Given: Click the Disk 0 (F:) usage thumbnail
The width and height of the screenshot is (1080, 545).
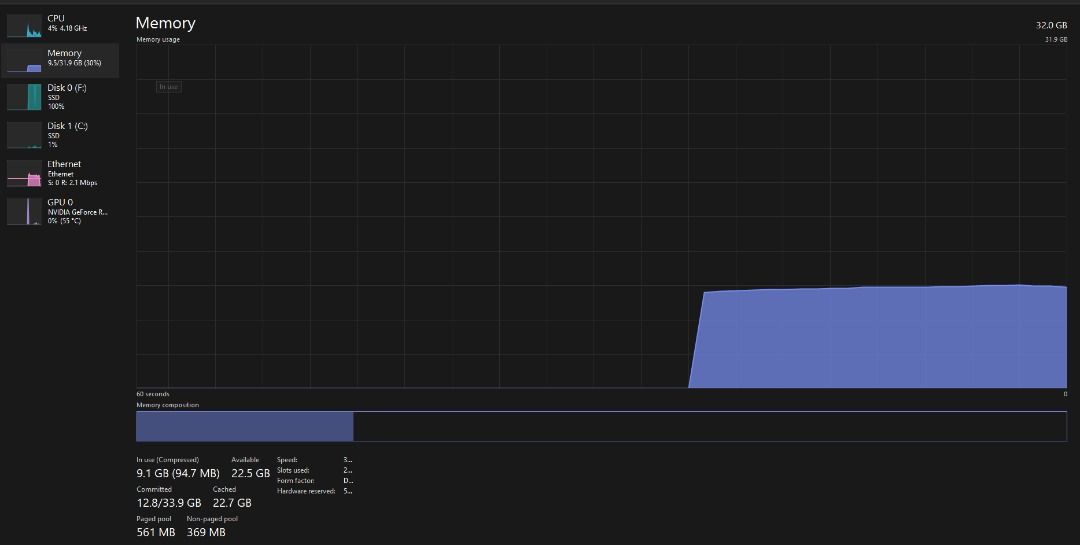Looking at the screenshot, I should [24, 97].
